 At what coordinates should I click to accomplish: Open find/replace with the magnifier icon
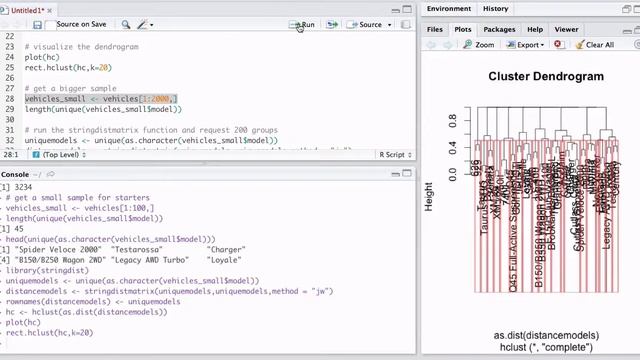point(126,24)
